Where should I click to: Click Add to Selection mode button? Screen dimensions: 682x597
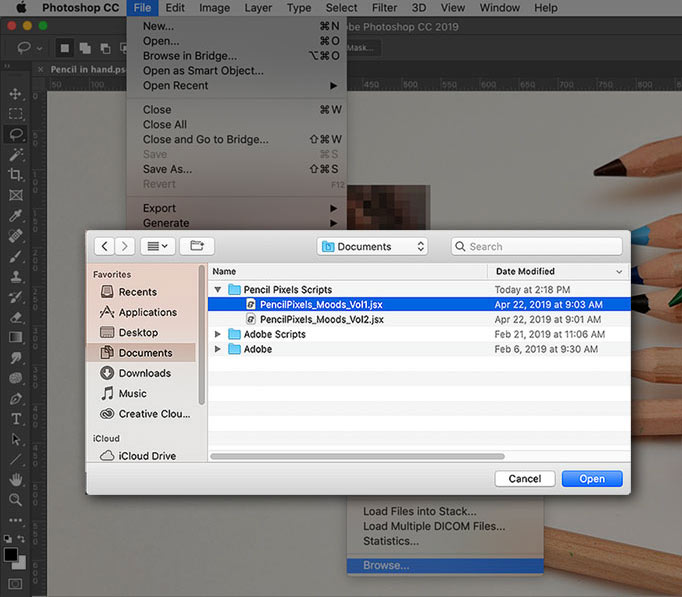point(85,48)
